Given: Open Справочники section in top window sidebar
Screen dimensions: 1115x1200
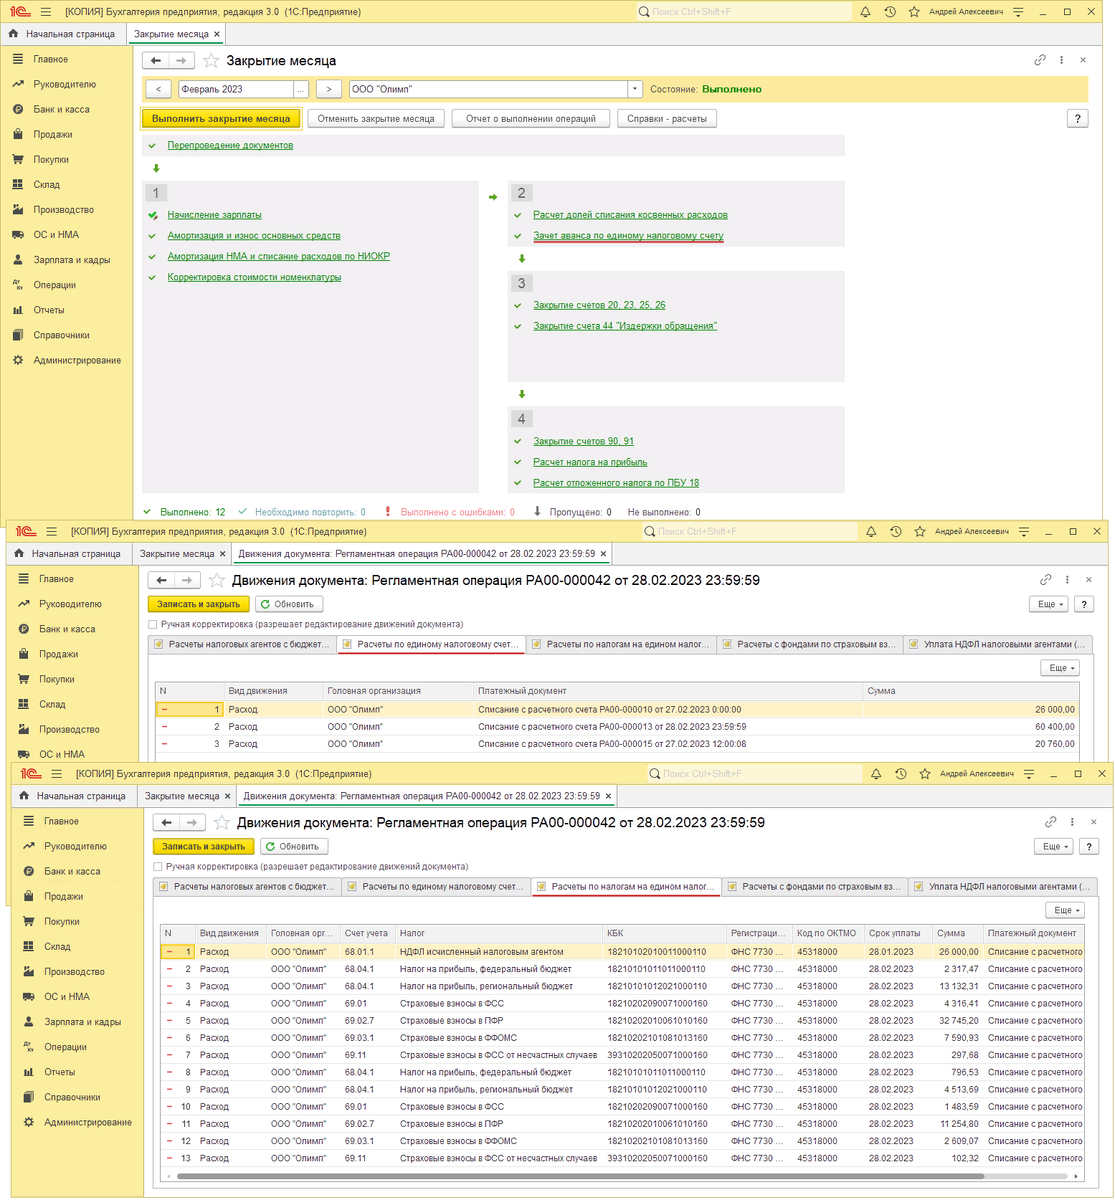Looking at the screenshot, I should (x=61, y=335).
